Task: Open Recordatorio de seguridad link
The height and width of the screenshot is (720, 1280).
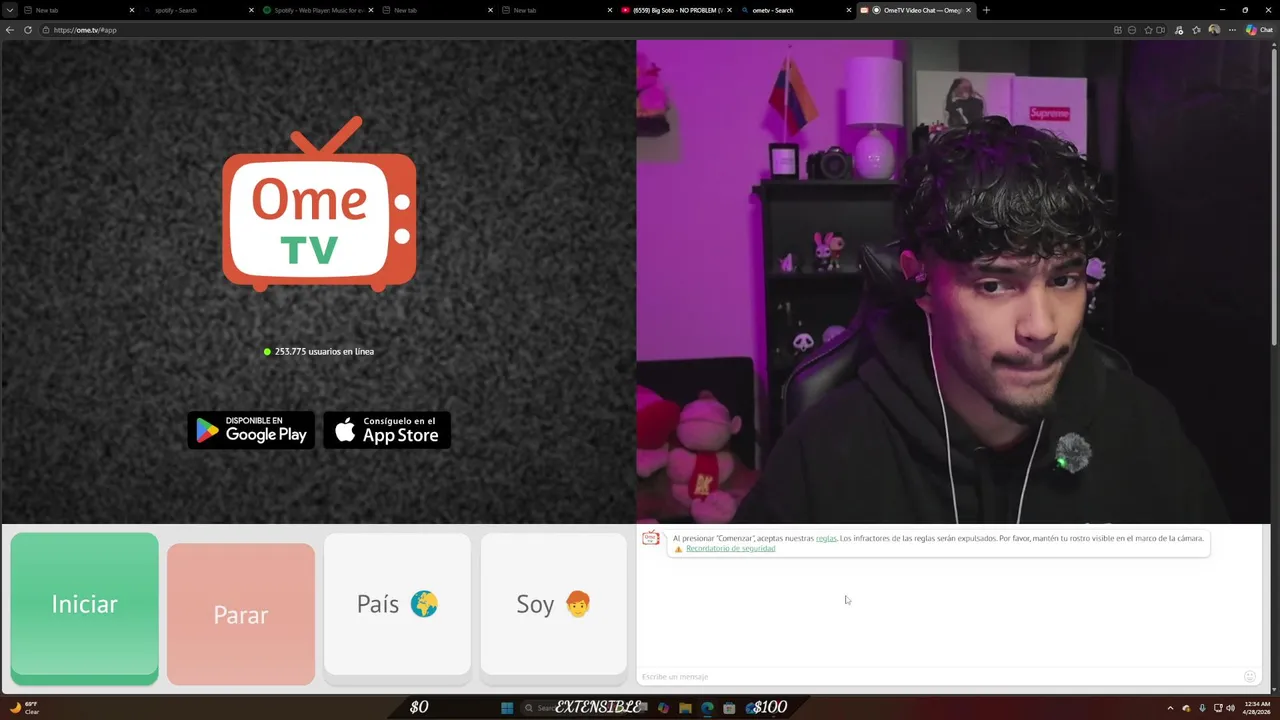Action: pos(730,548)
